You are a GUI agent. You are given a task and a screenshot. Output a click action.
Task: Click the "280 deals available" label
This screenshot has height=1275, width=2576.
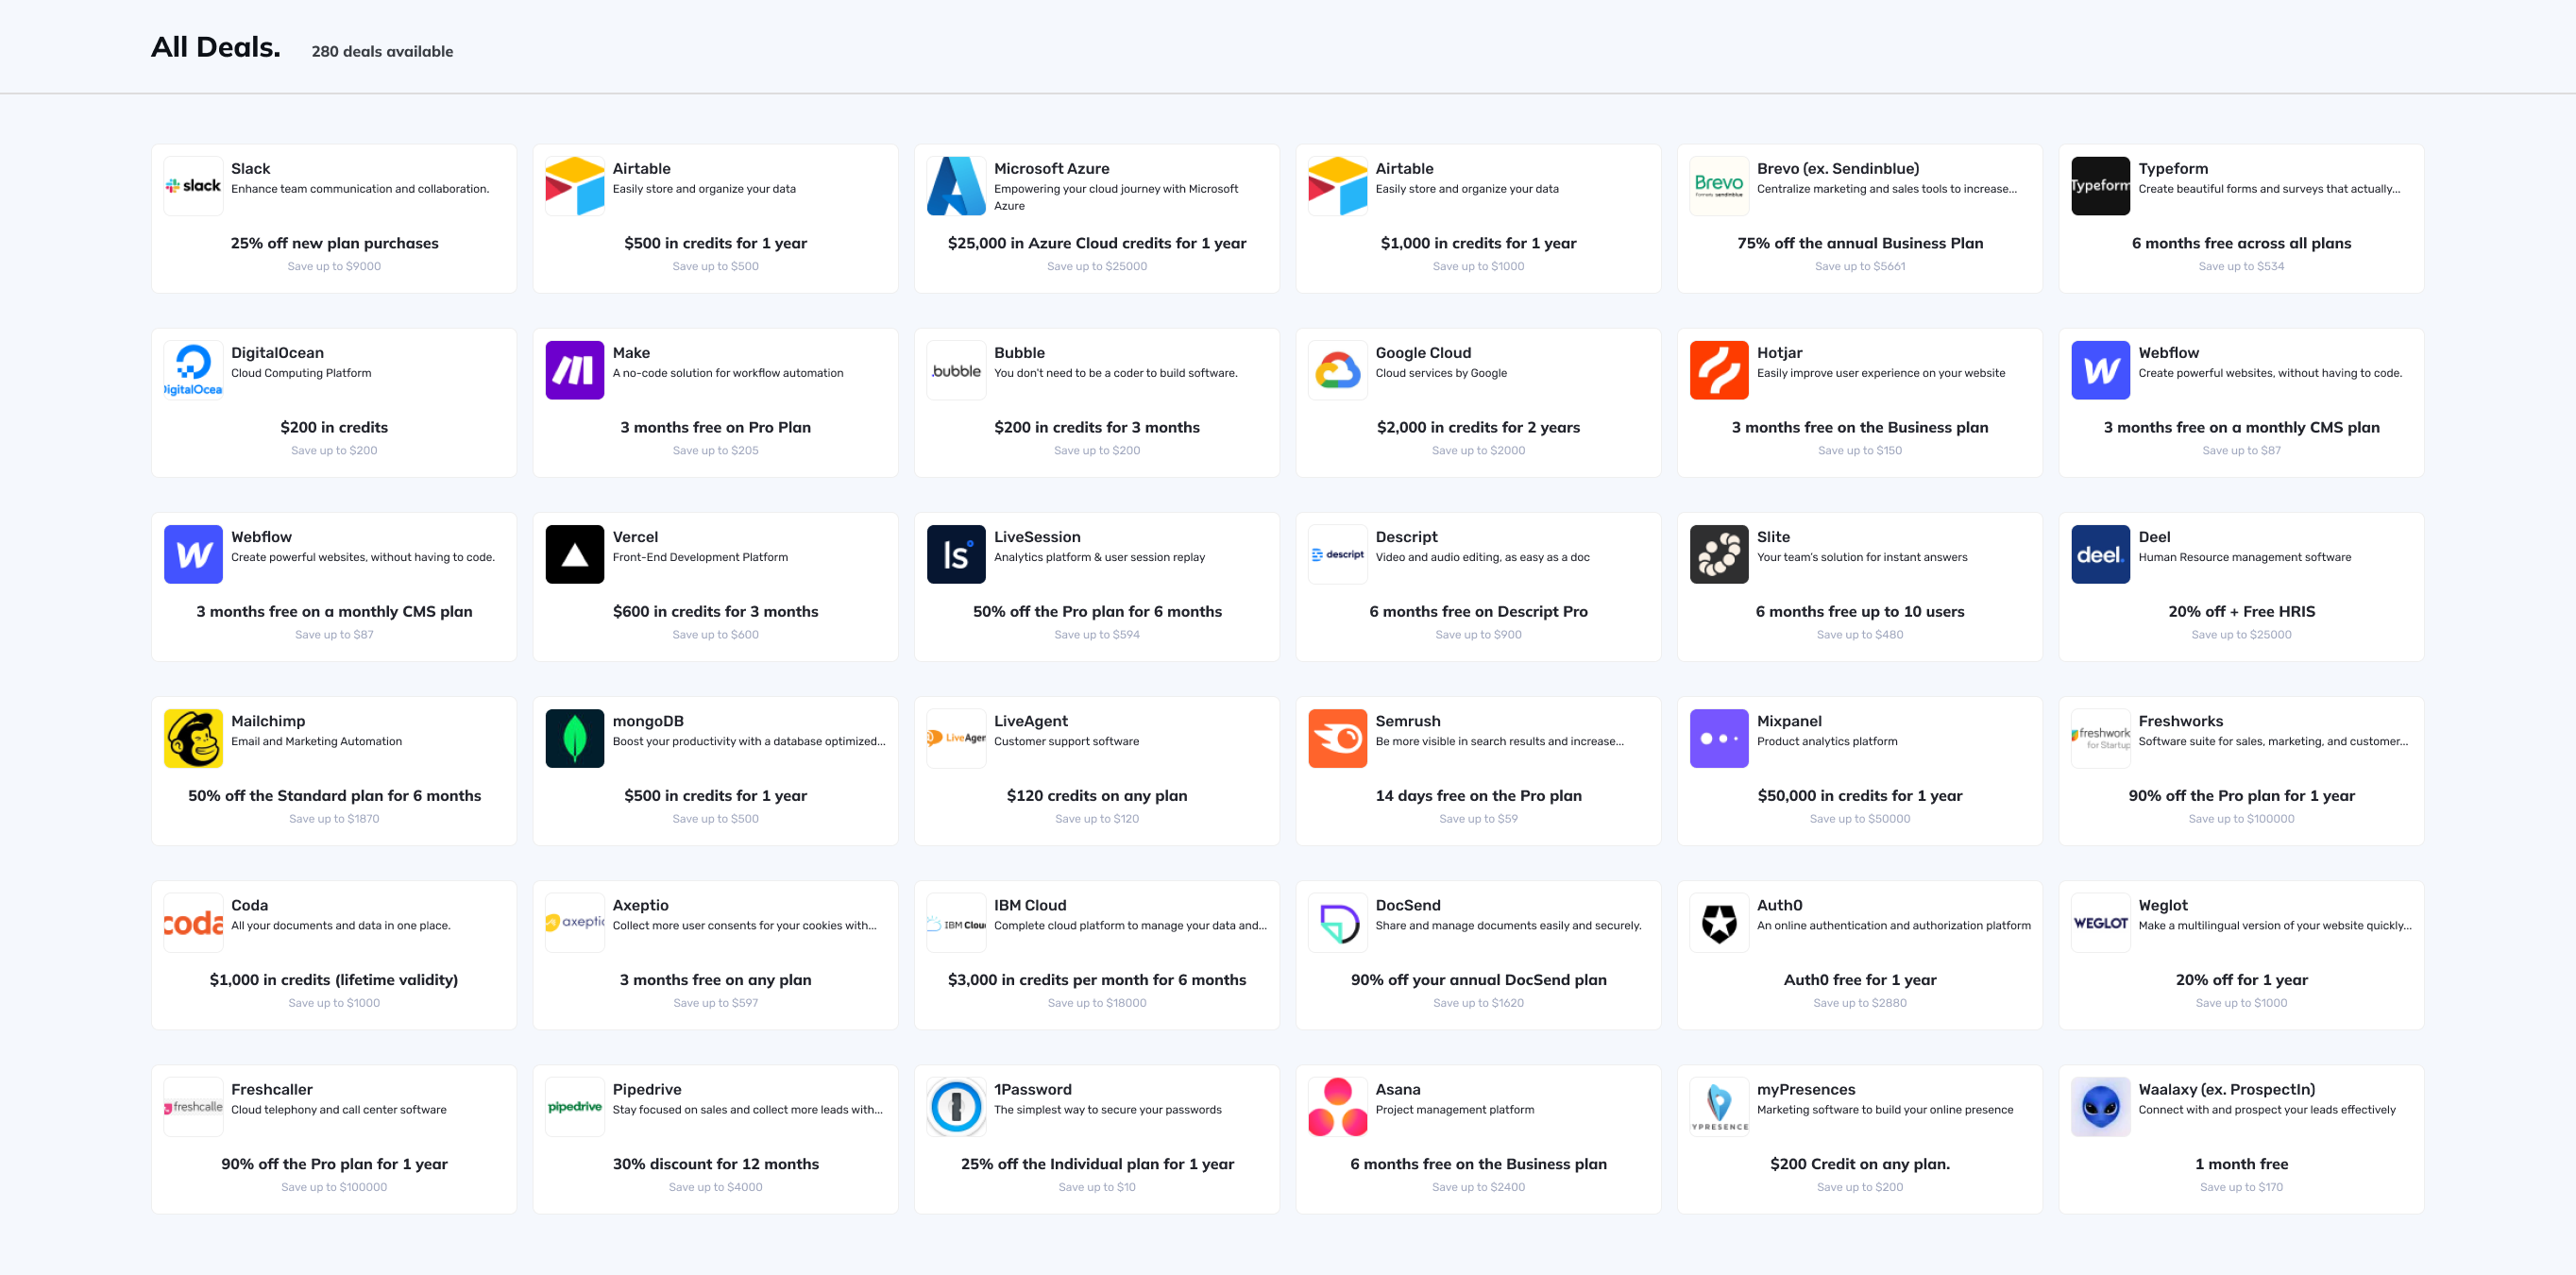(x=383, y=51)
